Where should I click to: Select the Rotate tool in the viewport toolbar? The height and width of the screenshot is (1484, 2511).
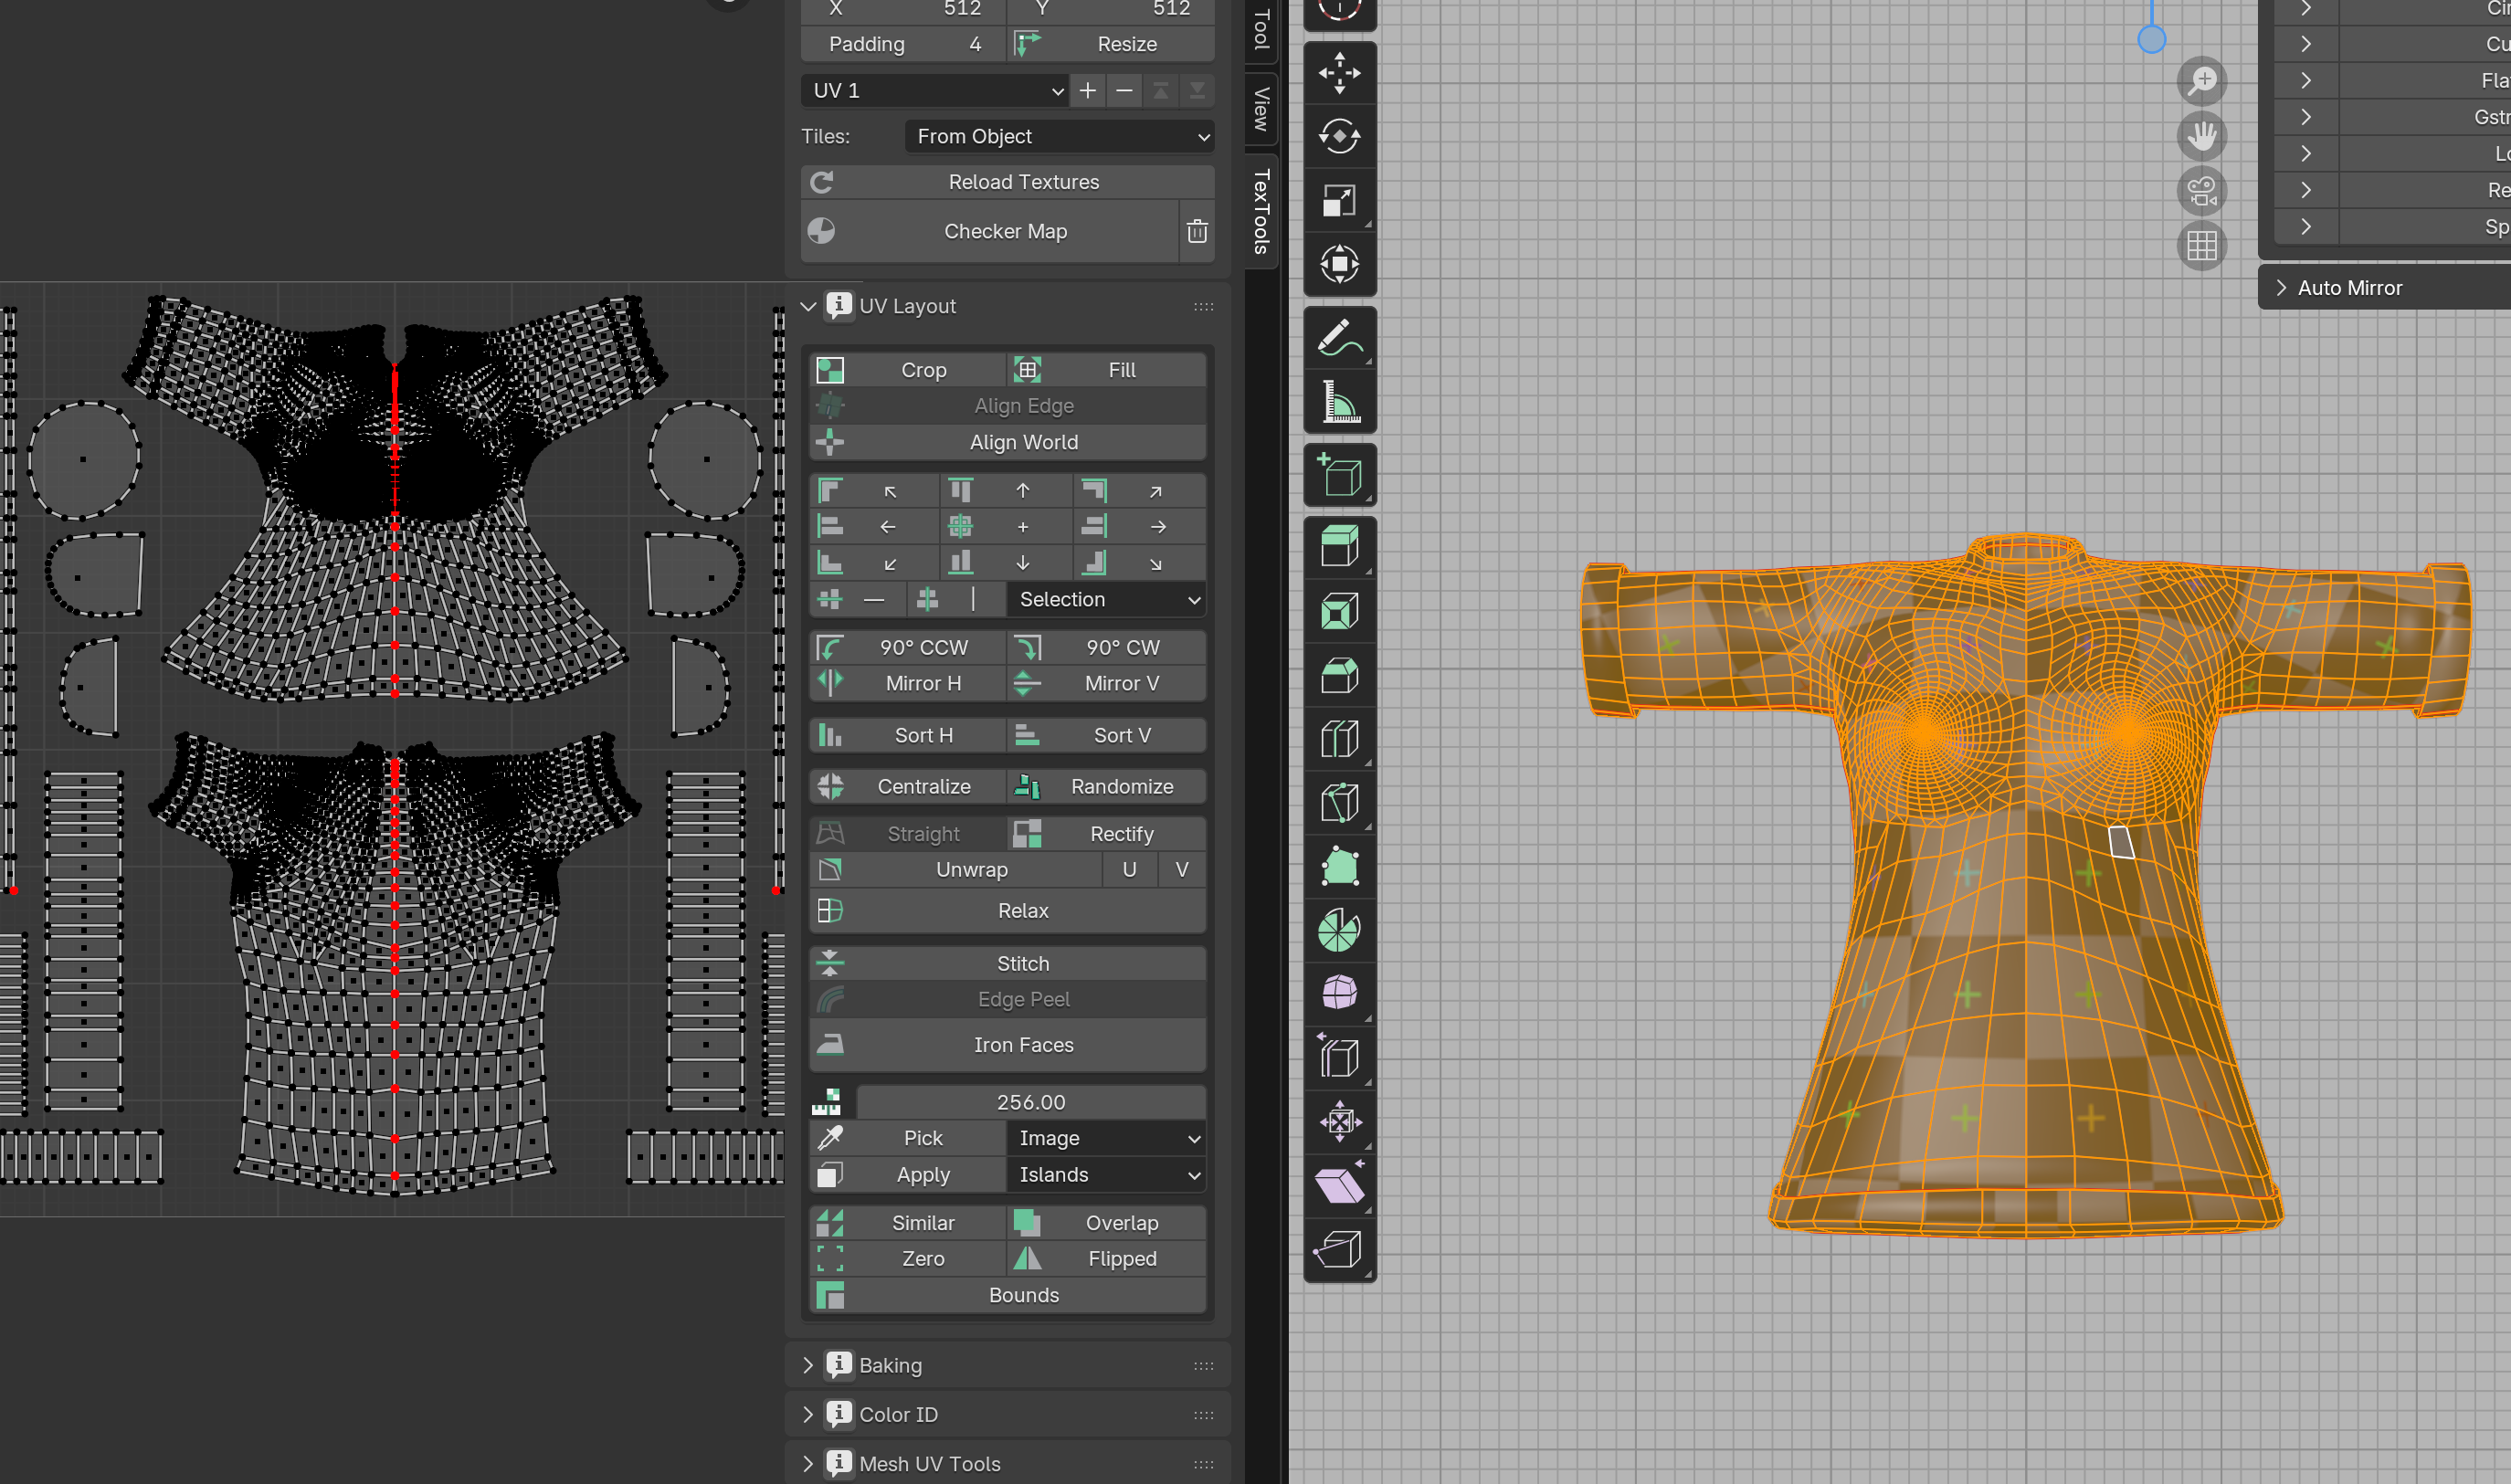coord(1340,137)
